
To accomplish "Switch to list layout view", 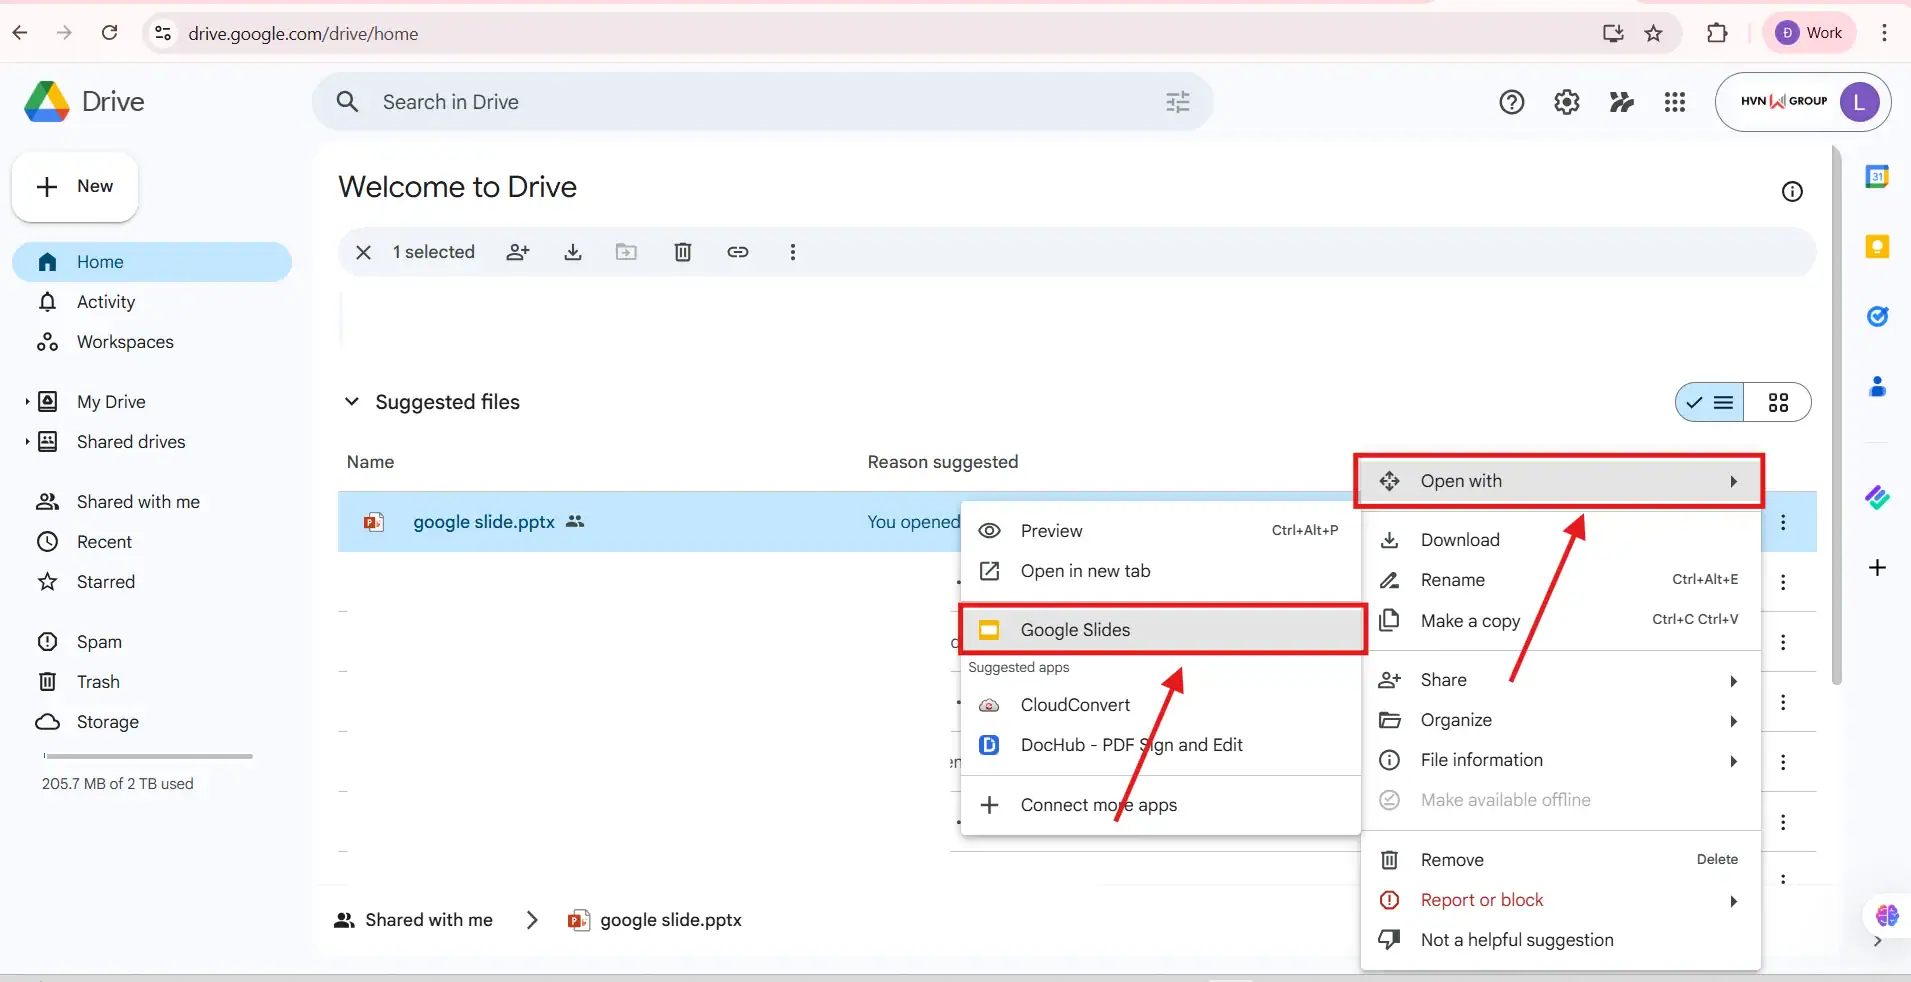I will coord(1710,402).
